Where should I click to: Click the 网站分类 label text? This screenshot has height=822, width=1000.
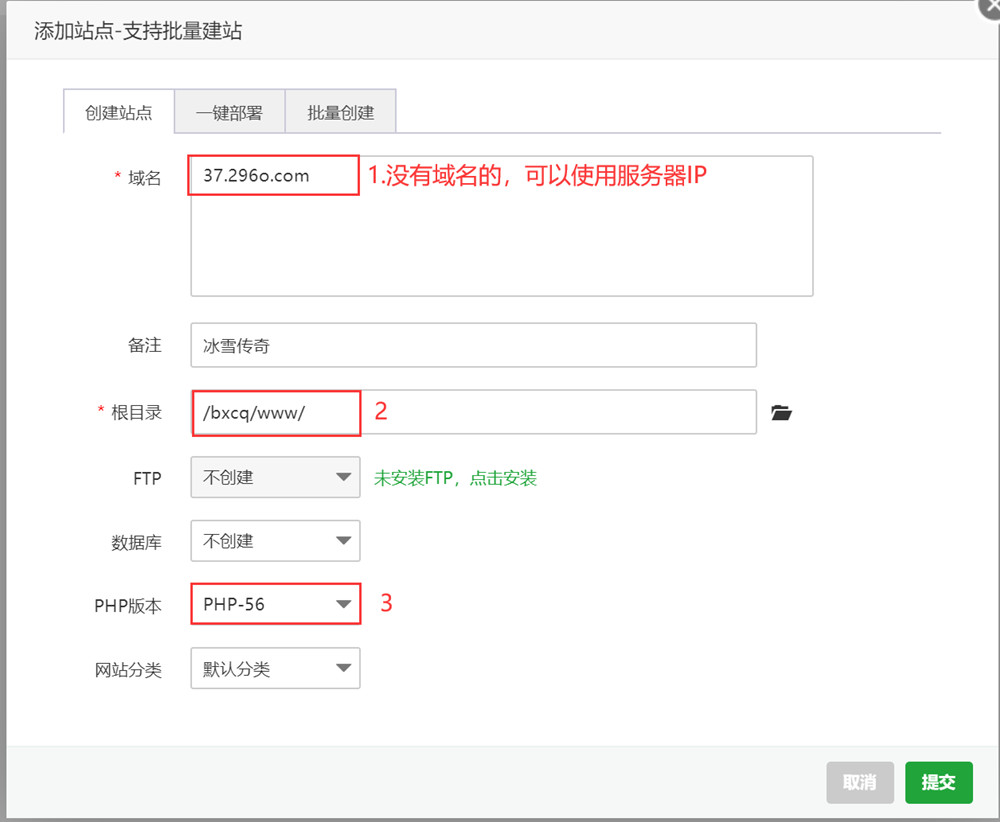coord(128,670)
